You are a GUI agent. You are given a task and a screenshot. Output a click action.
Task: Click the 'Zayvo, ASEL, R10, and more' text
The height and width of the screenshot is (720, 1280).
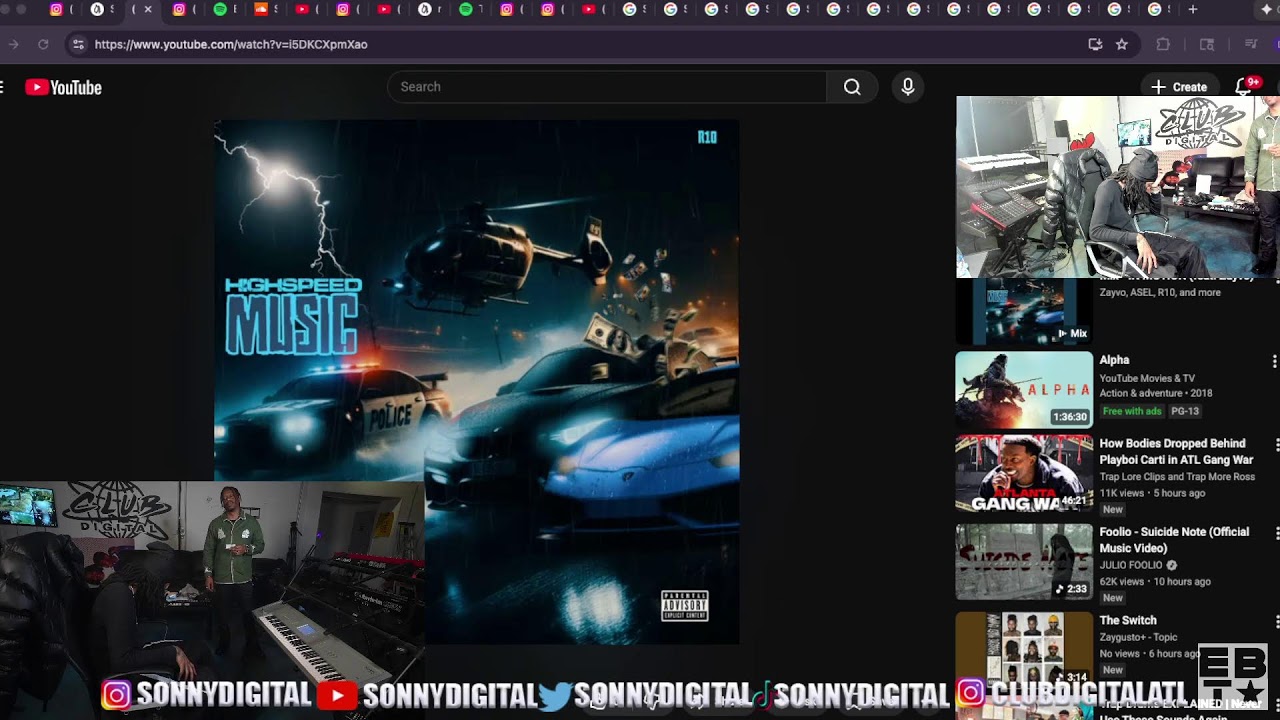[x=1160, y=292]
